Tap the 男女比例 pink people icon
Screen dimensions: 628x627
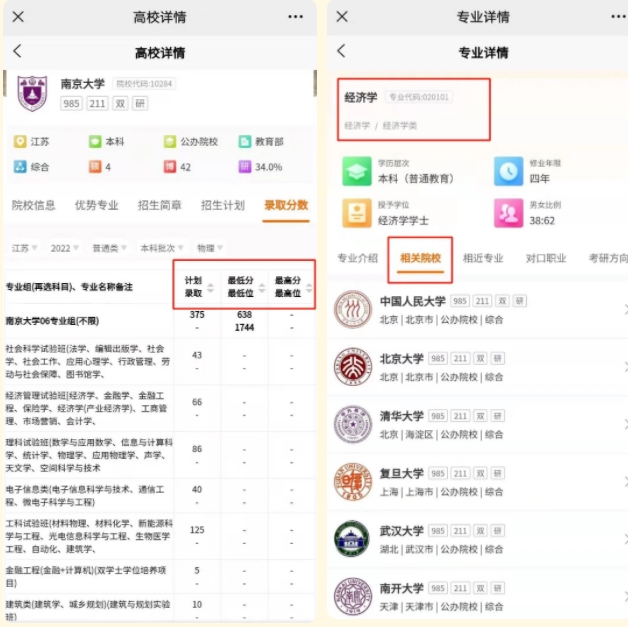click(508, 212)
